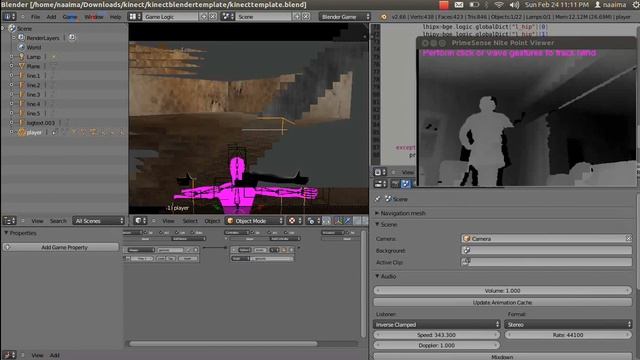Open the Wi-Fi network indicator

click(x=499, y=5)
